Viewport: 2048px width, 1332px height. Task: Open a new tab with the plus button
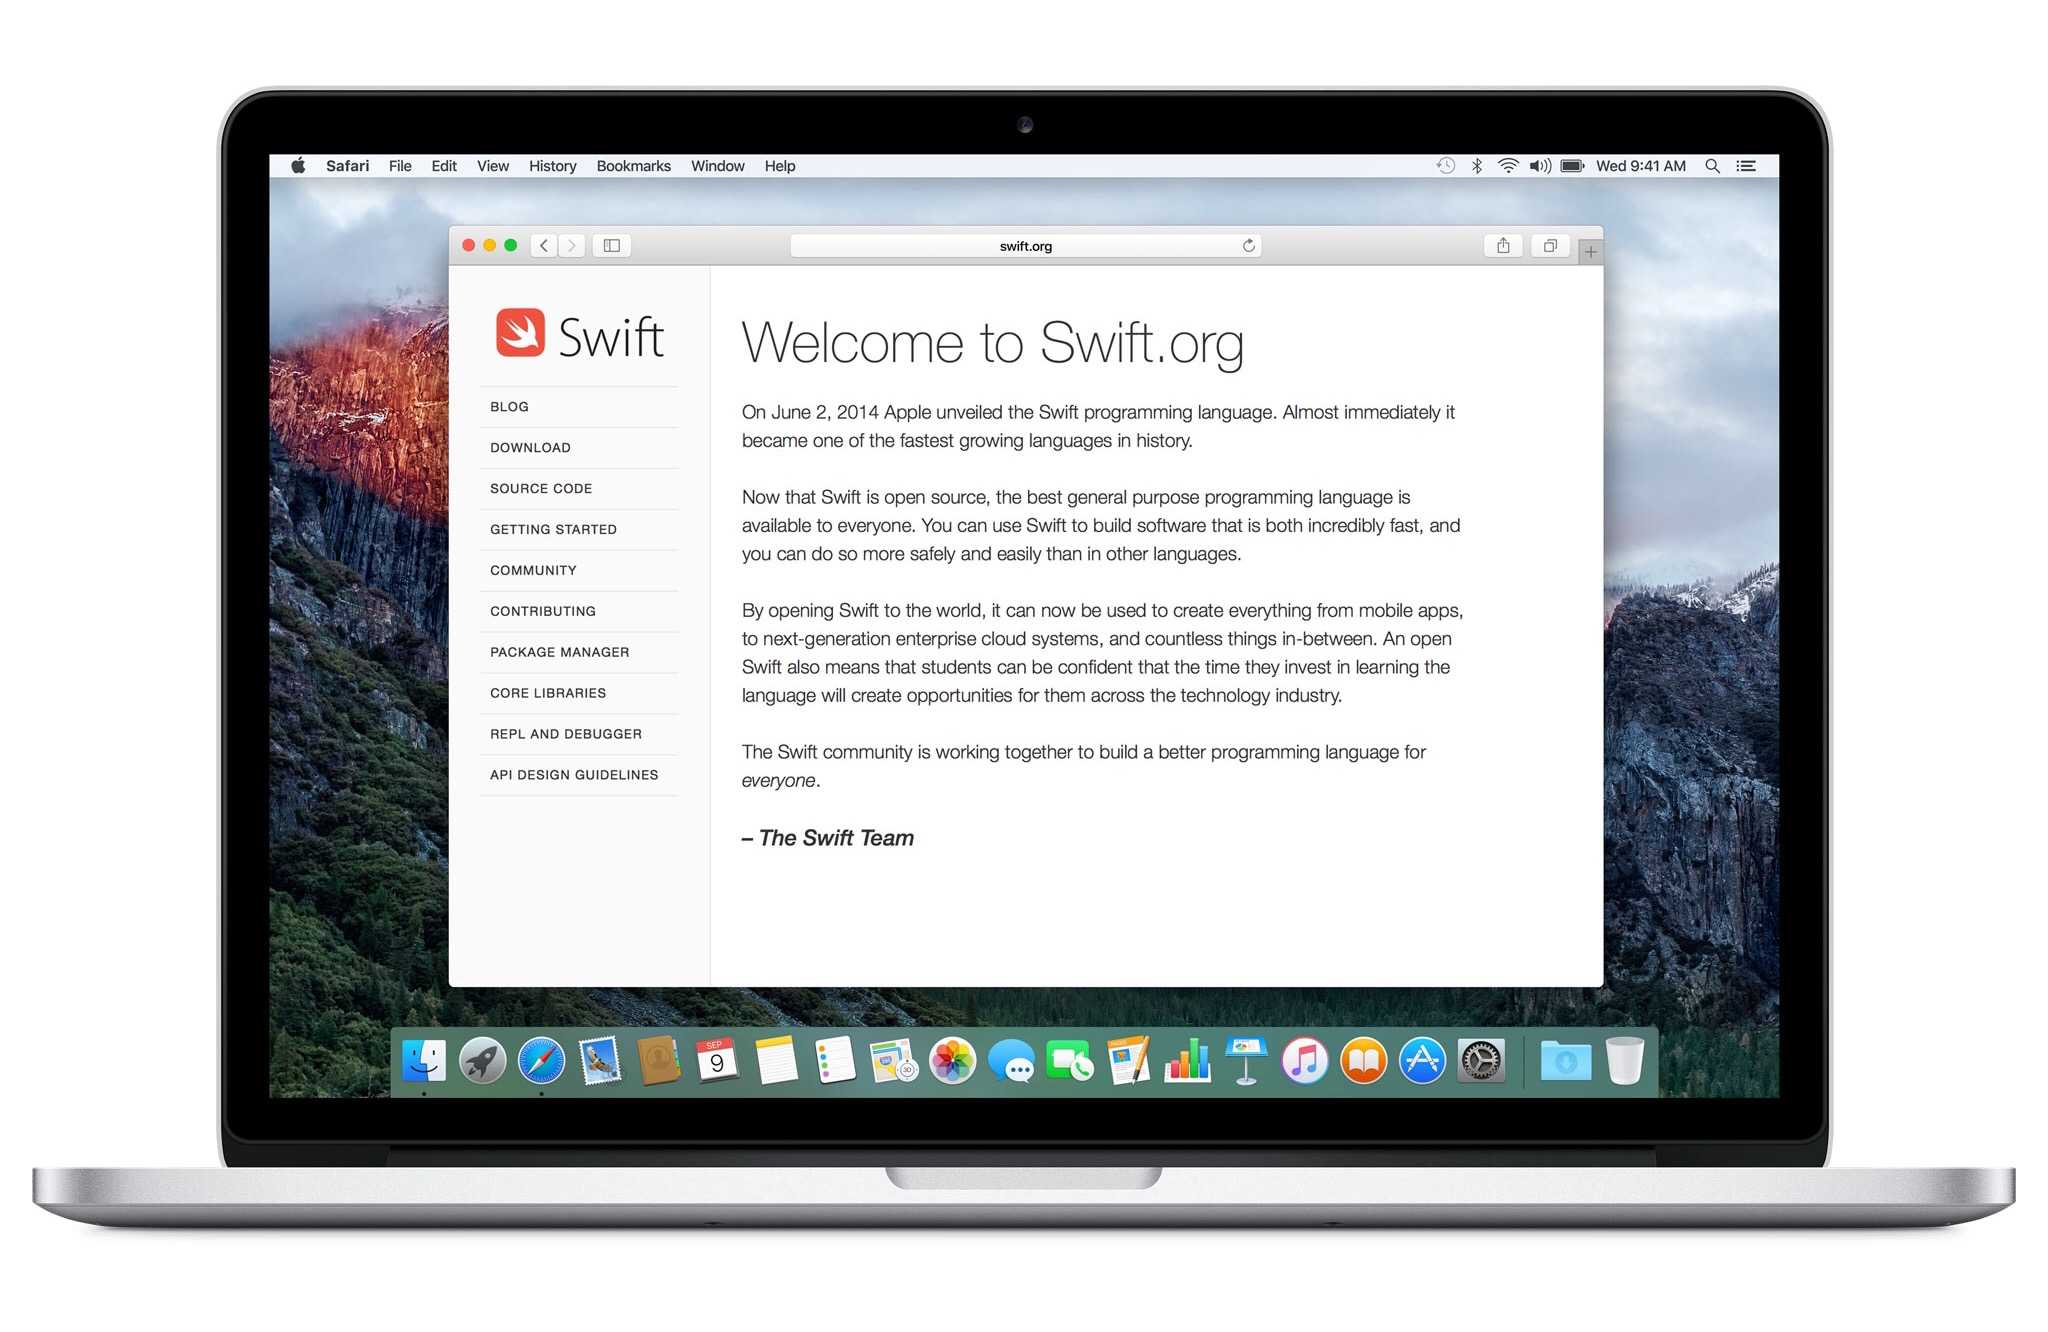1590,250
